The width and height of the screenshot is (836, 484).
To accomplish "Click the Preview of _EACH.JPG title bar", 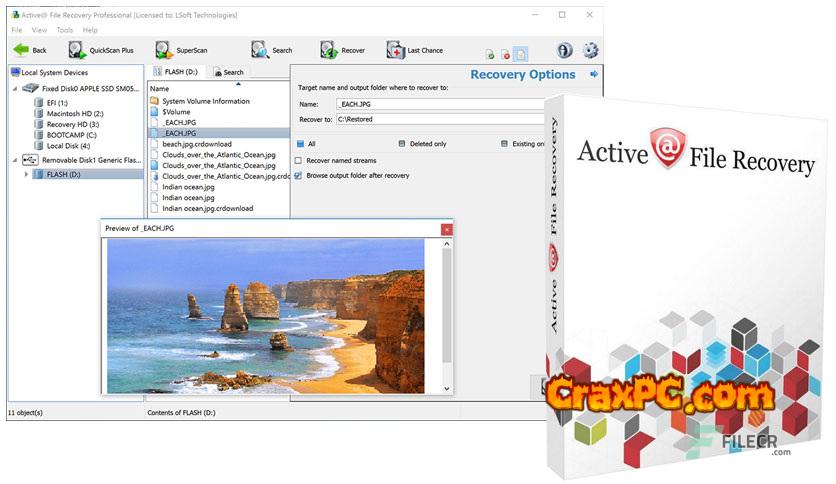I will tap(271, 228).
